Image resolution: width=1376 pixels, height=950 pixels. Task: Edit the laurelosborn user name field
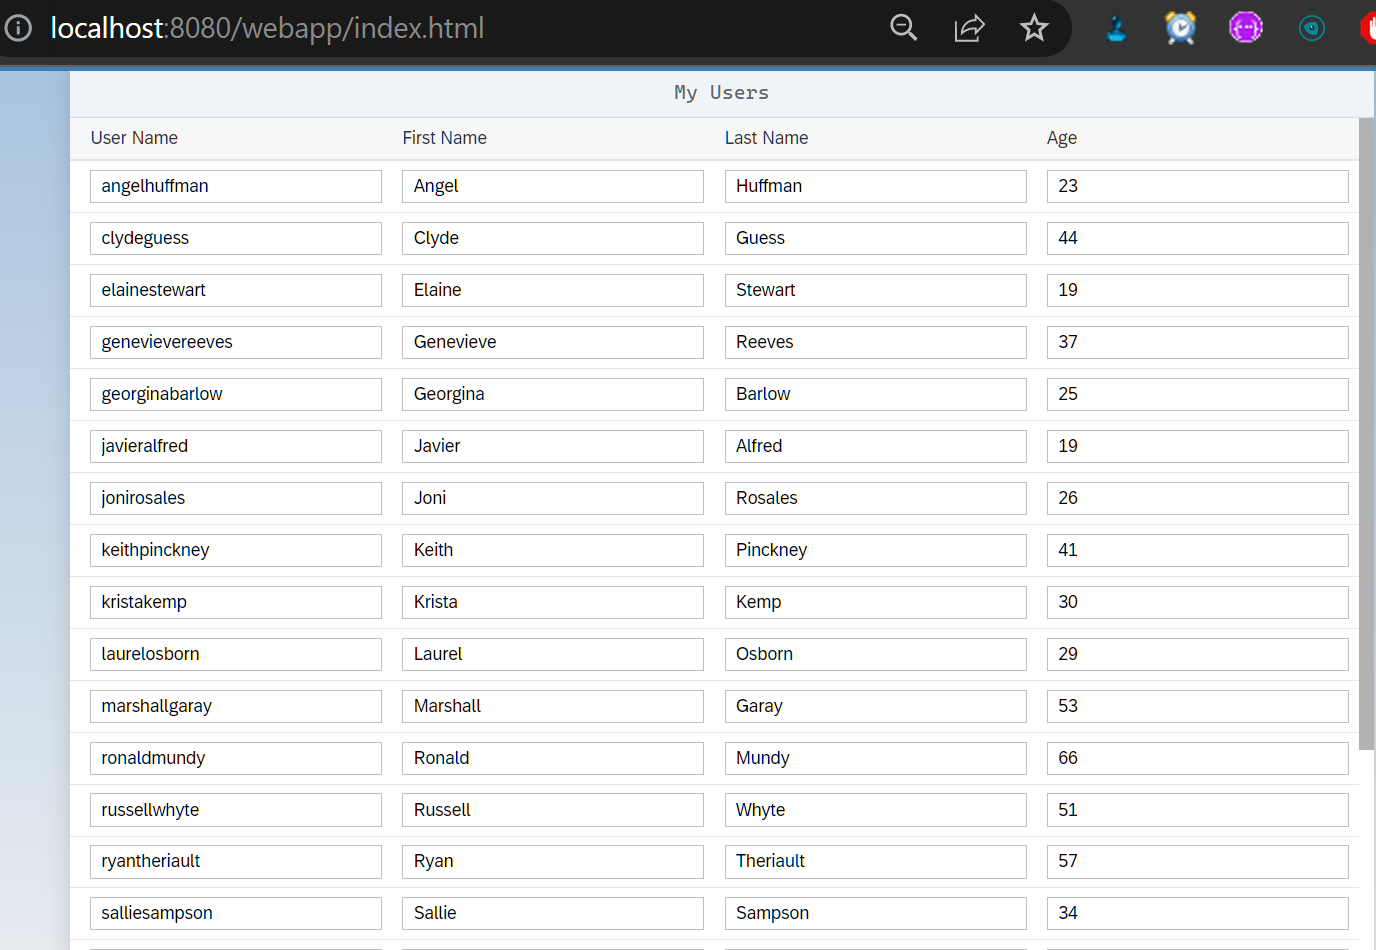(236, 654)
